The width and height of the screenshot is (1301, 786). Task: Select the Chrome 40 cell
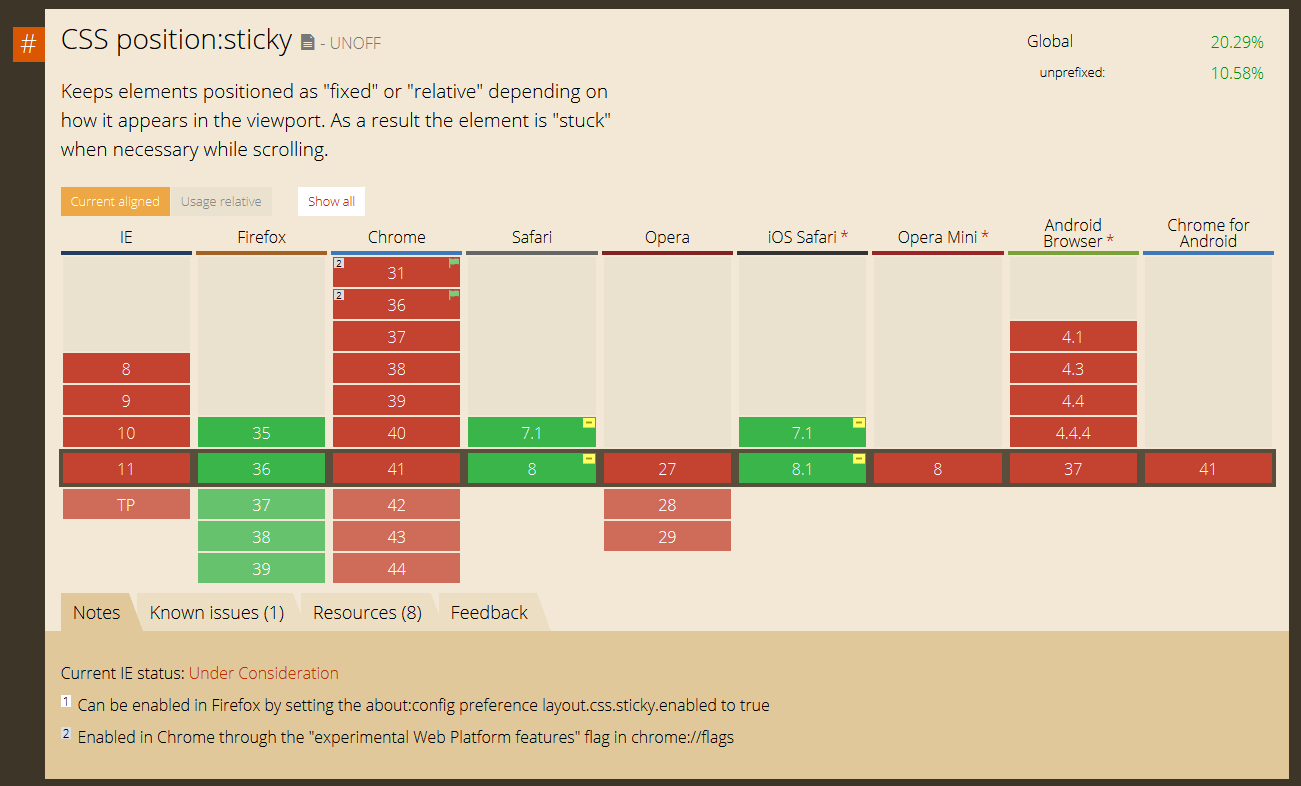(397, 433)
